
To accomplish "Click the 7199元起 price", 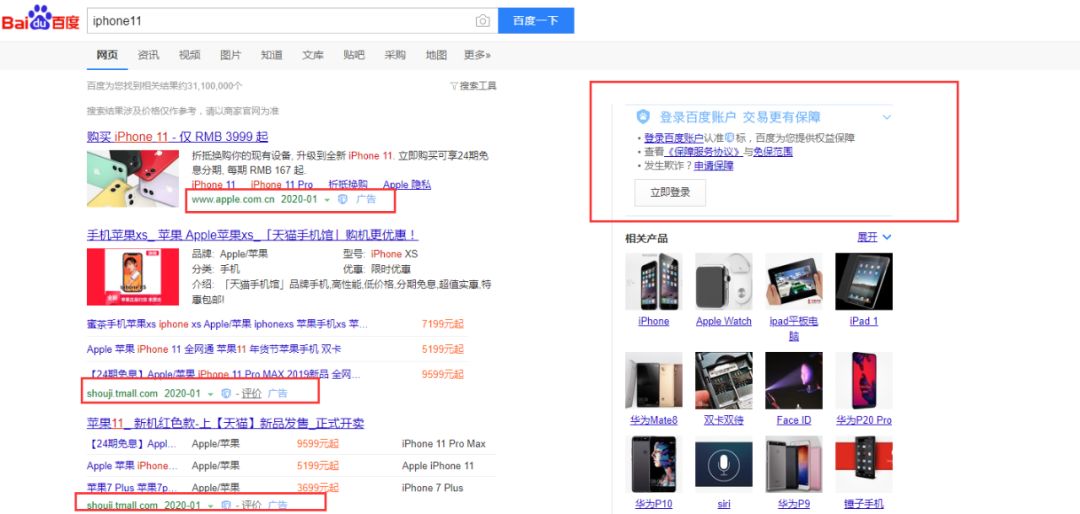I will point(443,324).
